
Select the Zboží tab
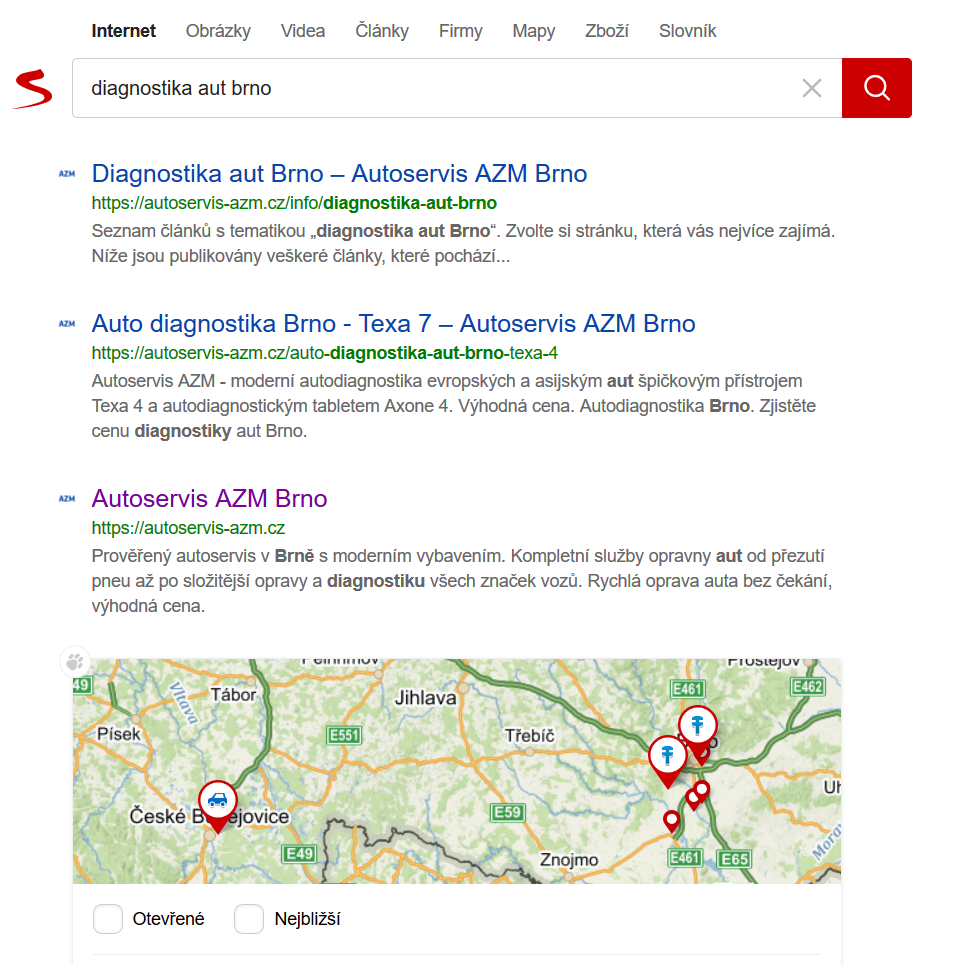pyautogui.click(x=607, y=31)
